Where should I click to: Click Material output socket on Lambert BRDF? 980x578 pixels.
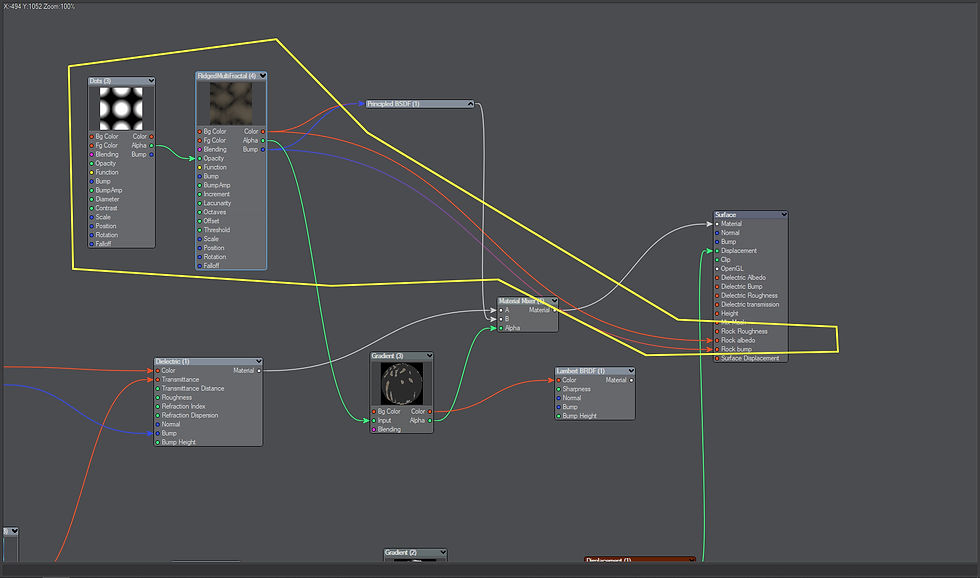(x=631, y=380)
